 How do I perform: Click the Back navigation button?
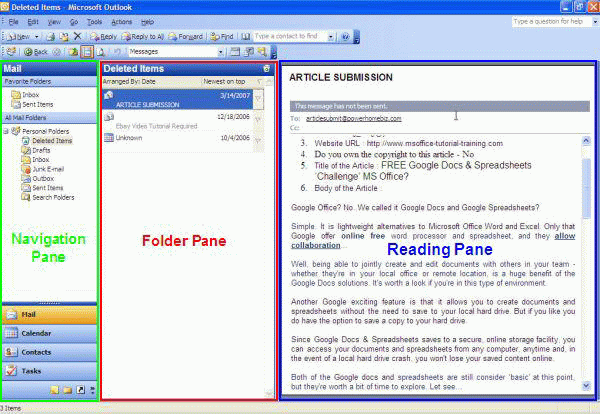point(36,52)
